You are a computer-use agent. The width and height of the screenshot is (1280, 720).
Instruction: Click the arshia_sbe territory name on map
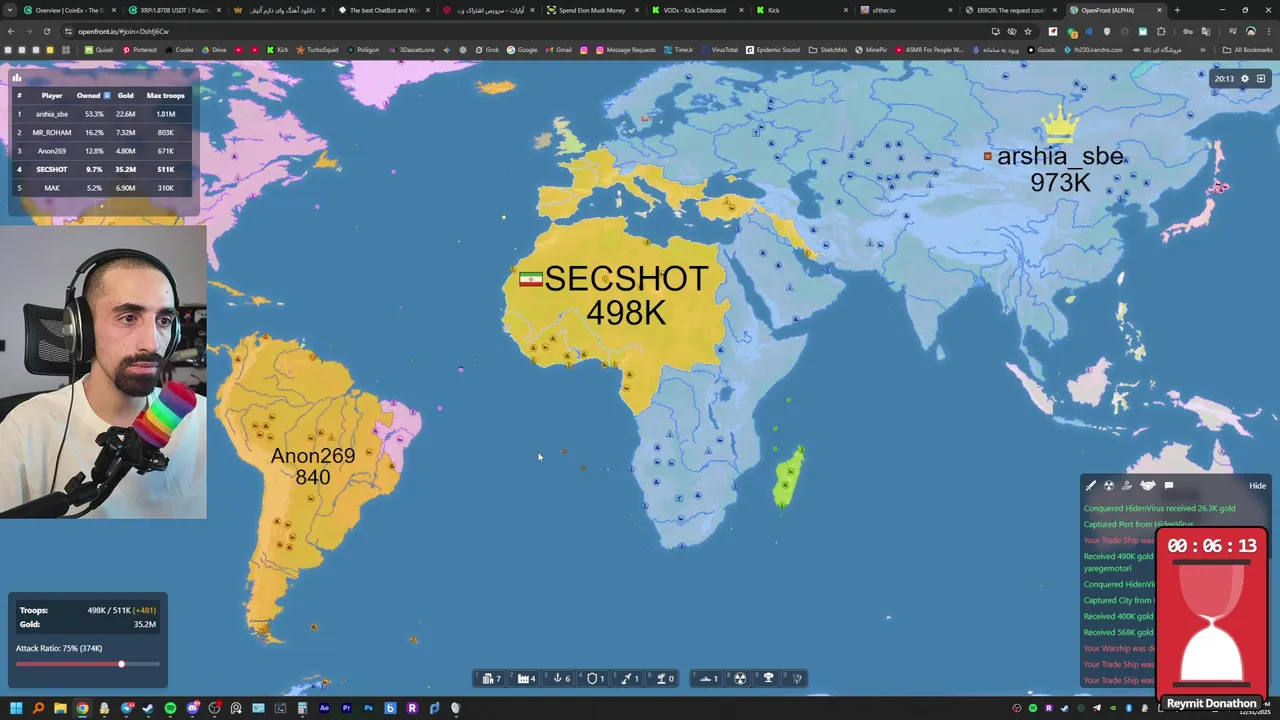pos(1060,157)
